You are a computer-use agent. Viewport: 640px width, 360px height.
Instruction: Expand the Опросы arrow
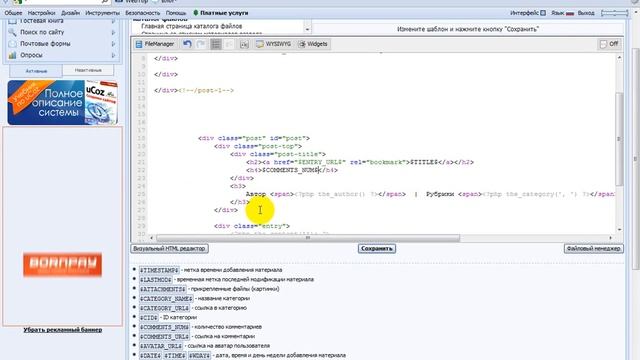tap(113, 55)
